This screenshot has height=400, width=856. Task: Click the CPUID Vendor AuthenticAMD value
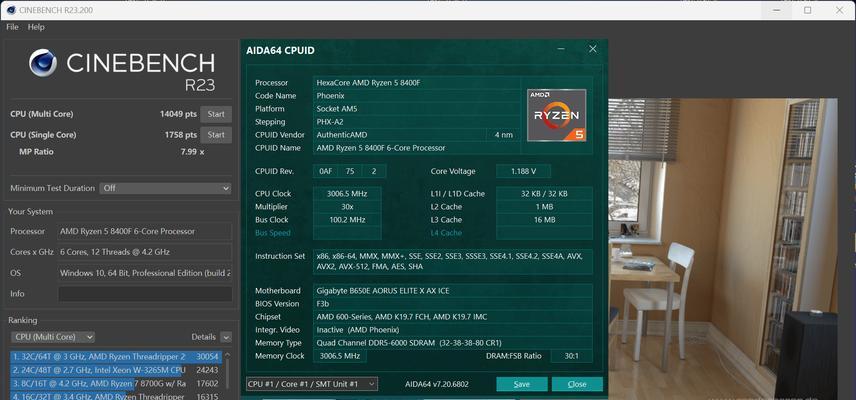[x=399, y=135]
